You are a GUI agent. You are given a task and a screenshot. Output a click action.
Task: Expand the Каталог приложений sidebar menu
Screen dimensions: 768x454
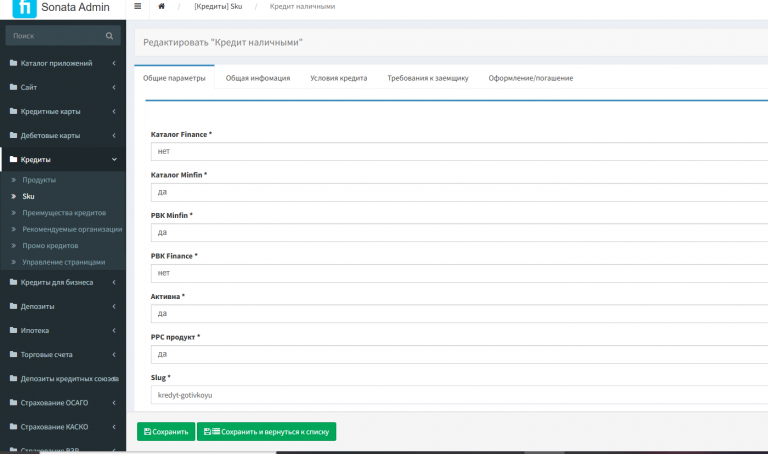point(63,63)
